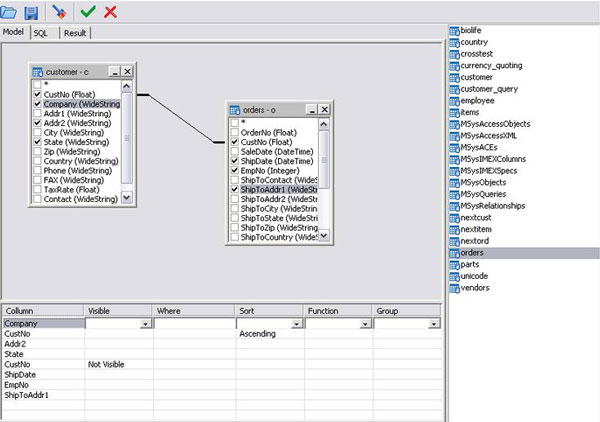600x422 pixels.
Task: Open the Visible dropdown for Company row
Action: (x=145, y=324)
